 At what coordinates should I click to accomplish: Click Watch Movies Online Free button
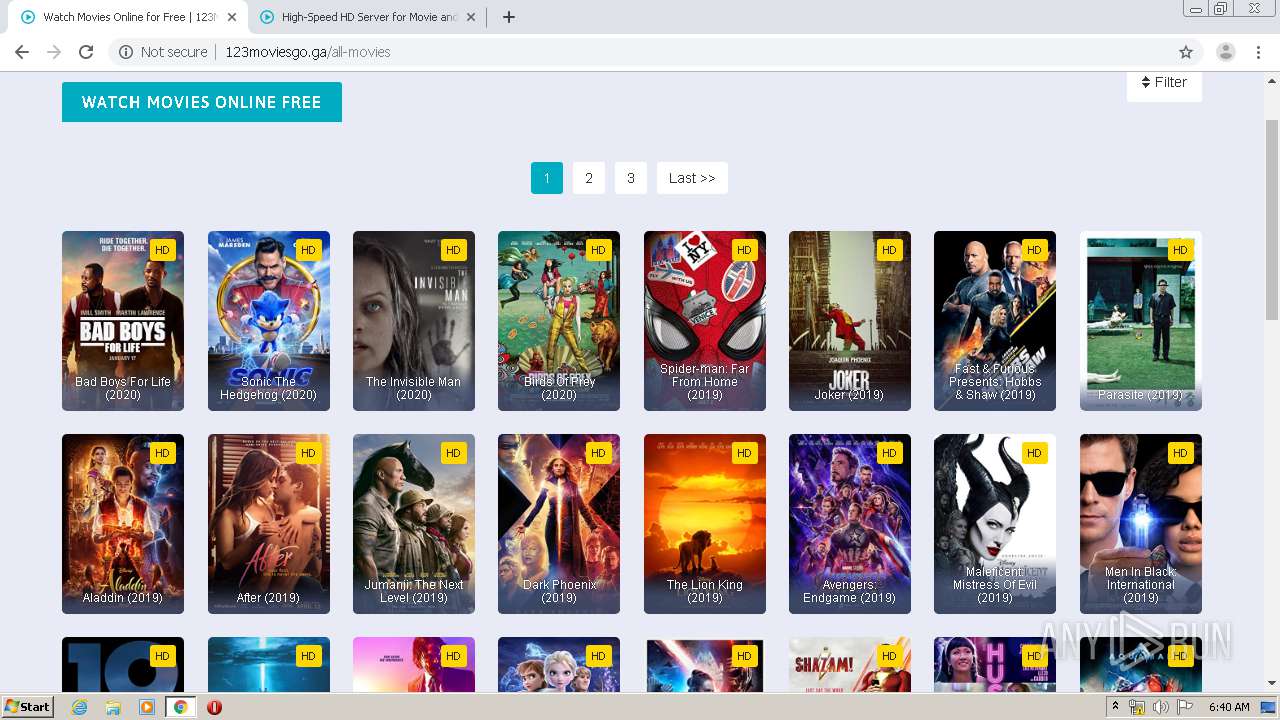pos(202,102)
